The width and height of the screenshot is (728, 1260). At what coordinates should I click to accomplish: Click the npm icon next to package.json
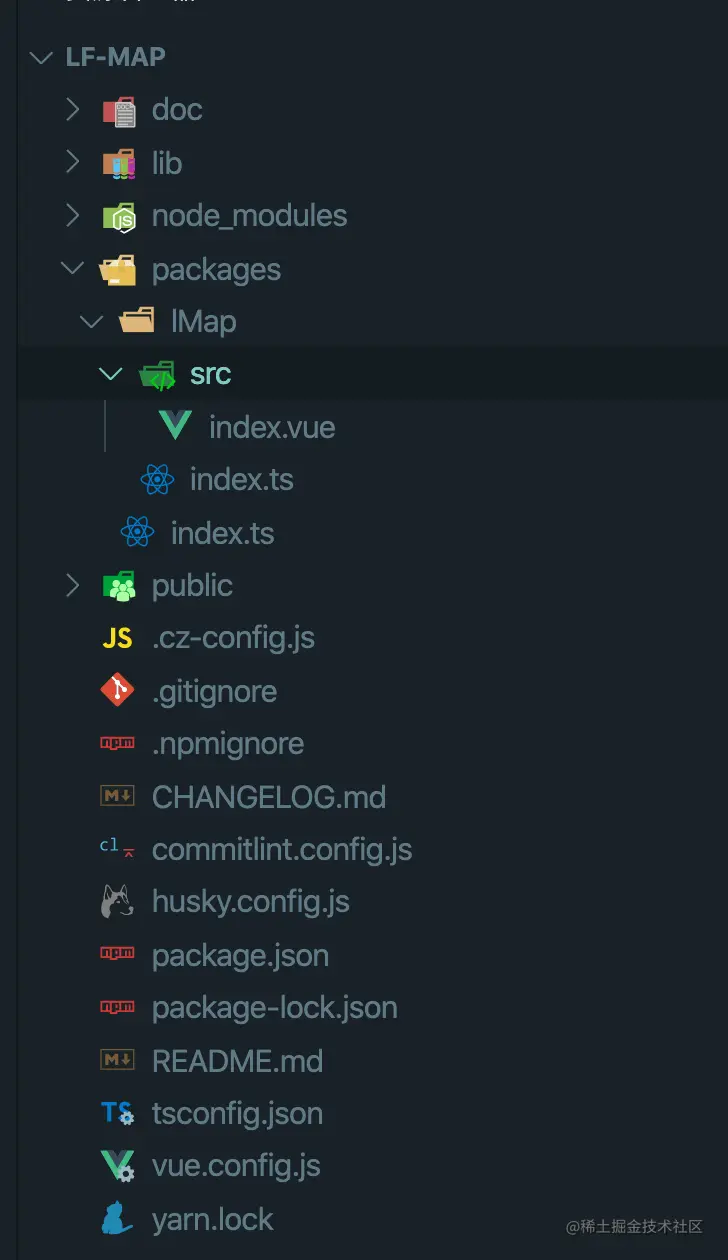click(116, 953)
